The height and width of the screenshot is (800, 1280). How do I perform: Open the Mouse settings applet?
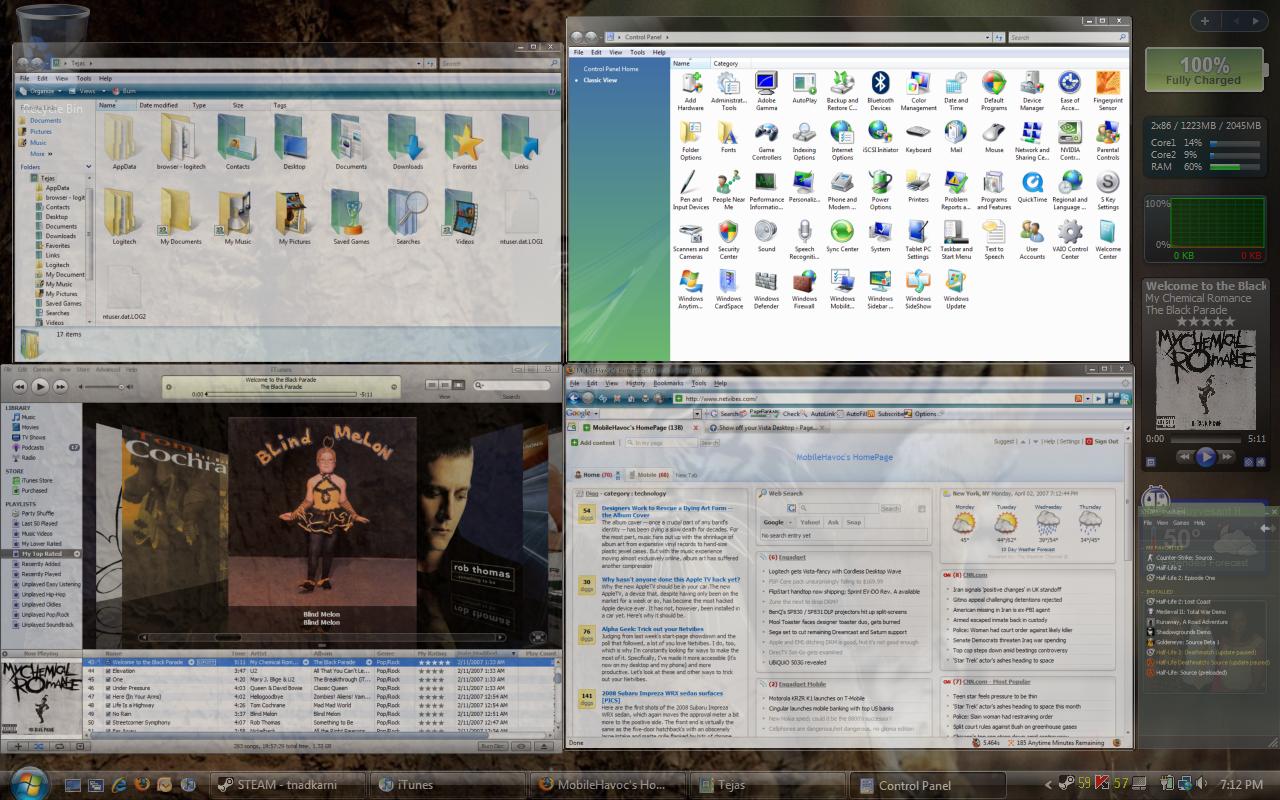click(x=994, y=138)
